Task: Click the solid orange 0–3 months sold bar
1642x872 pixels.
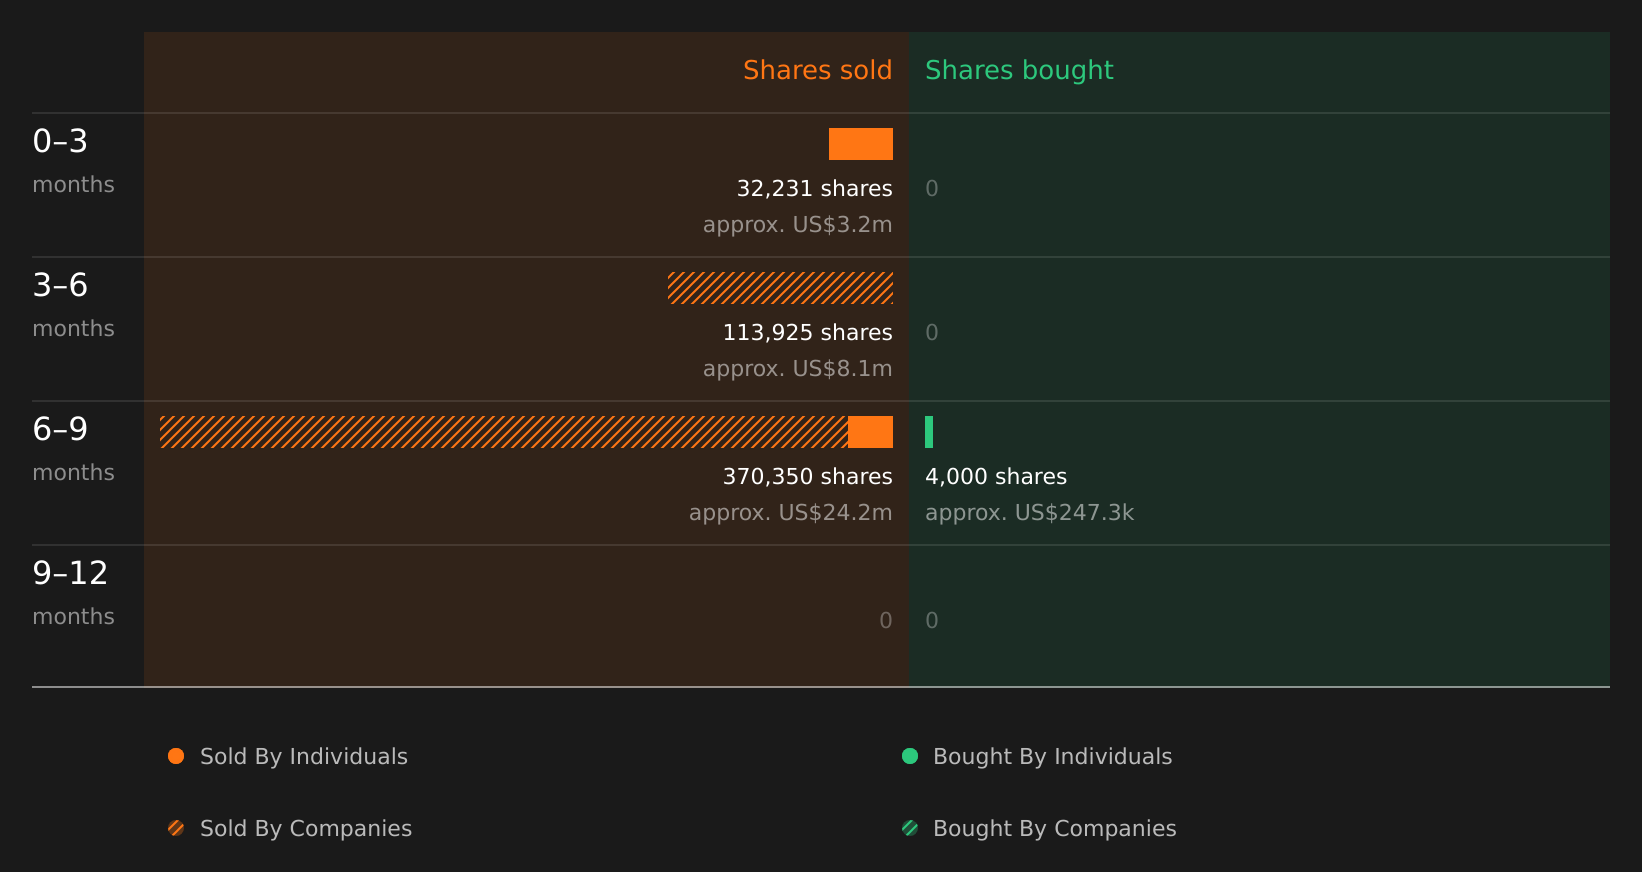Action: coord(861,144)
